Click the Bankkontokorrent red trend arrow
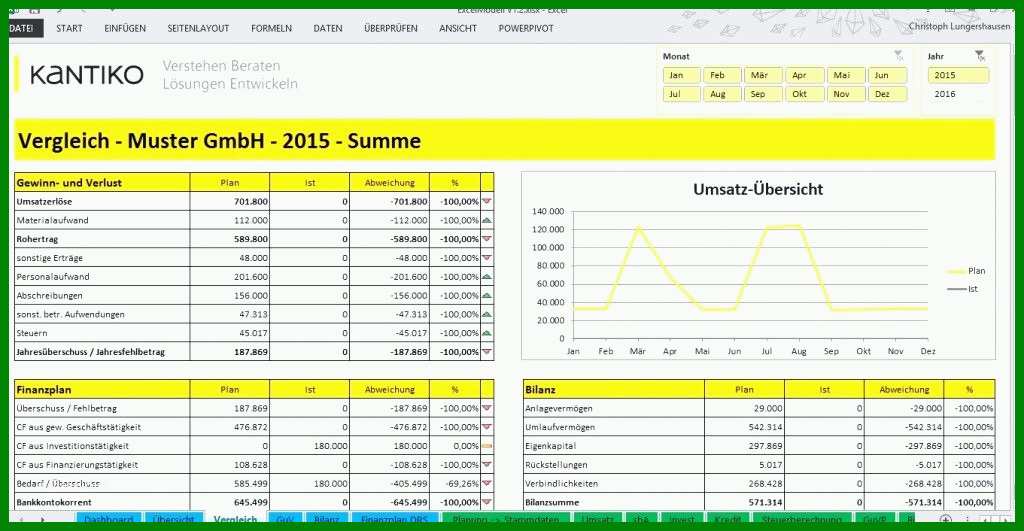Image resolution: width=1024 pixels, height=531 pixels. pos(487,502)
